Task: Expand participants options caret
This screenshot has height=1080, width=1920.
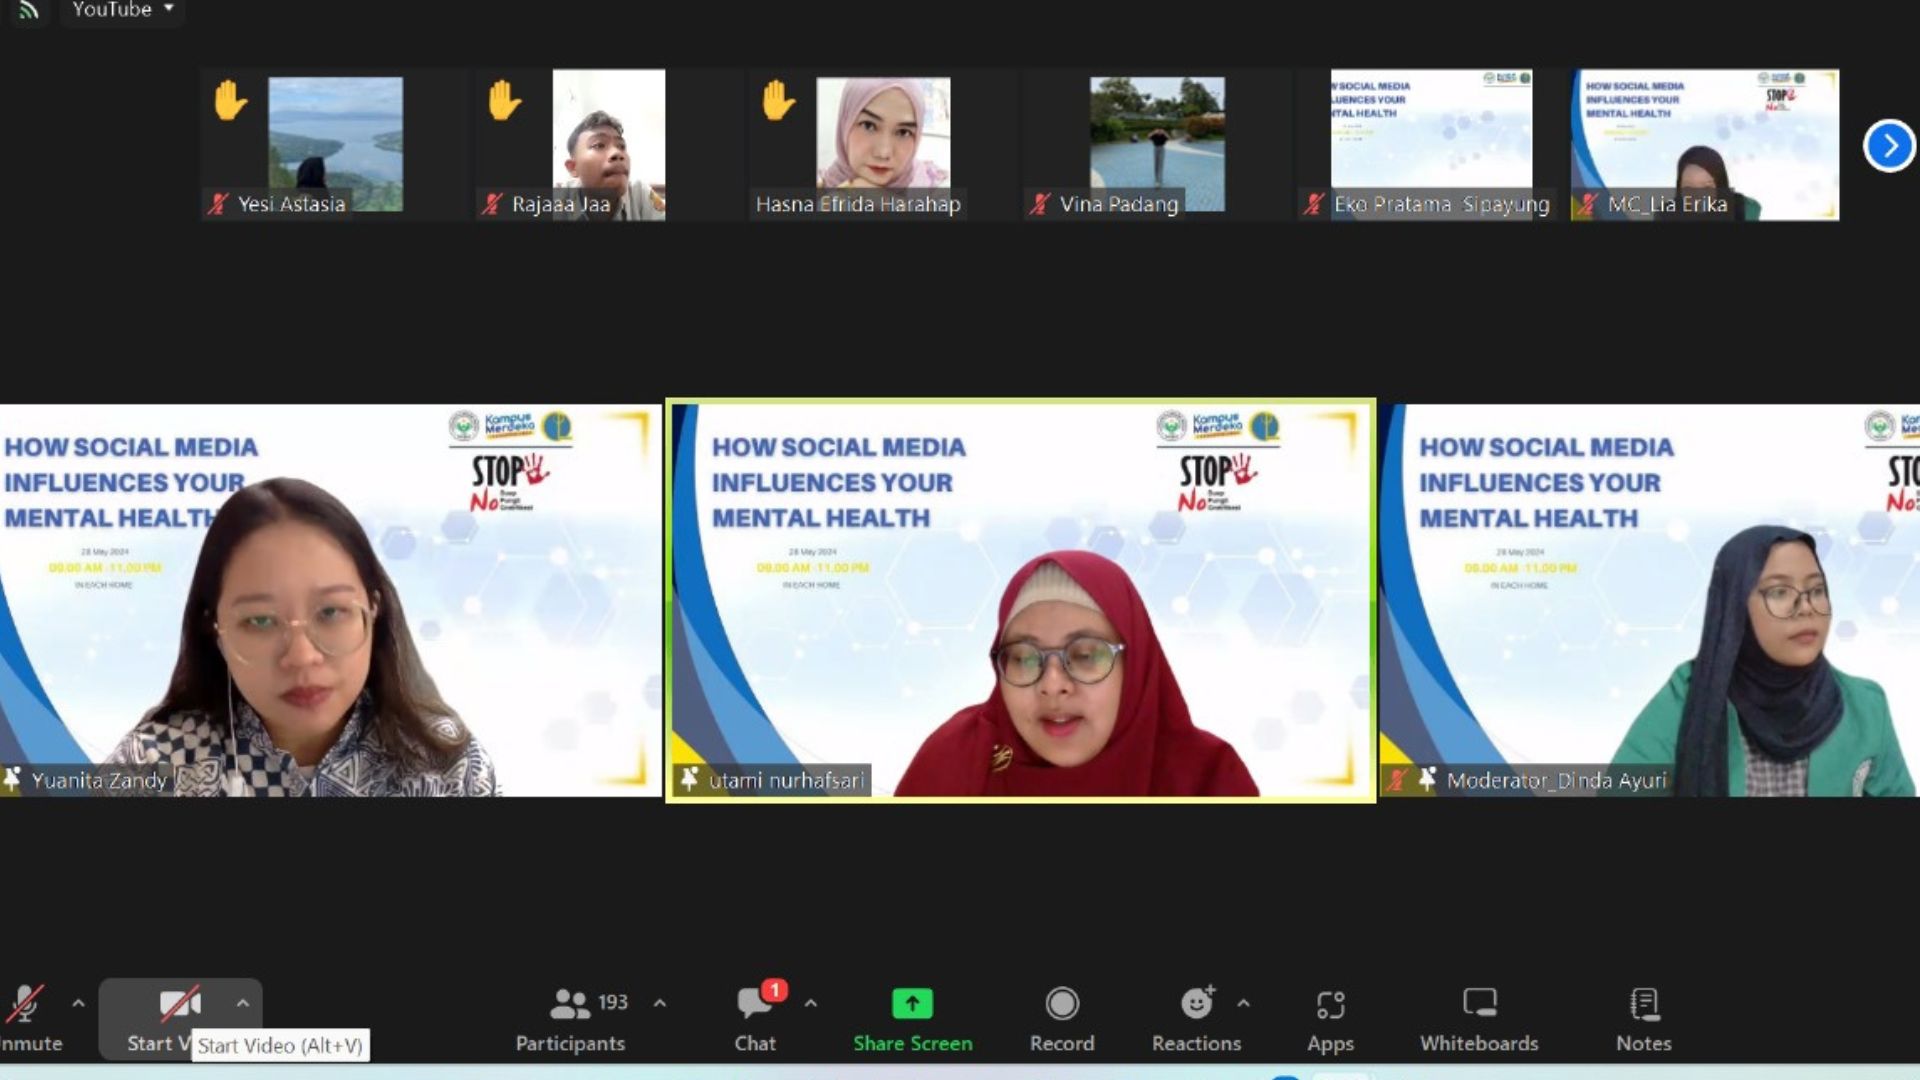Action: point(660,1003)
